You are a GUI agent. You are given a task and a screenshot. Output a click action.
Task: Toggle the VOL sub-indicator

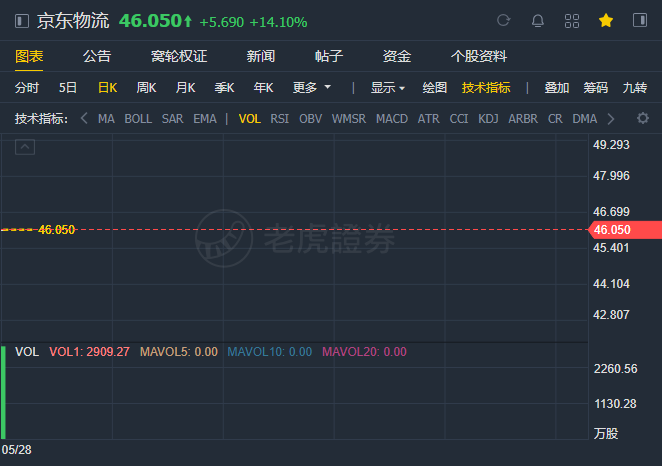point(250,119)
